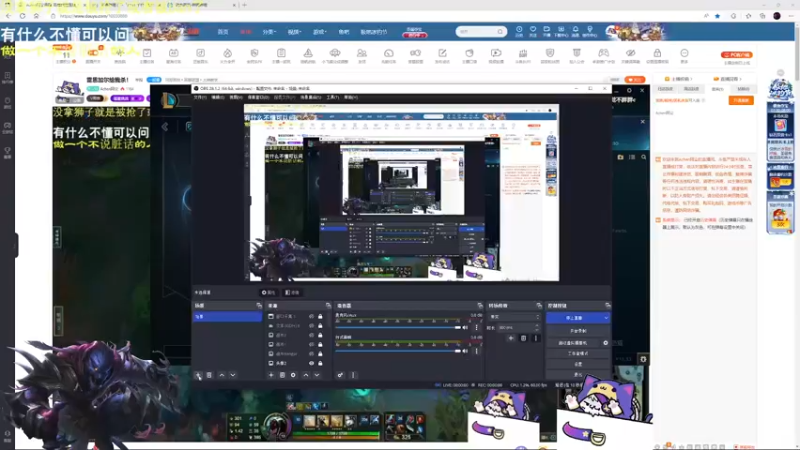Toggle lock on the first source row

click(x=320, y=316)
